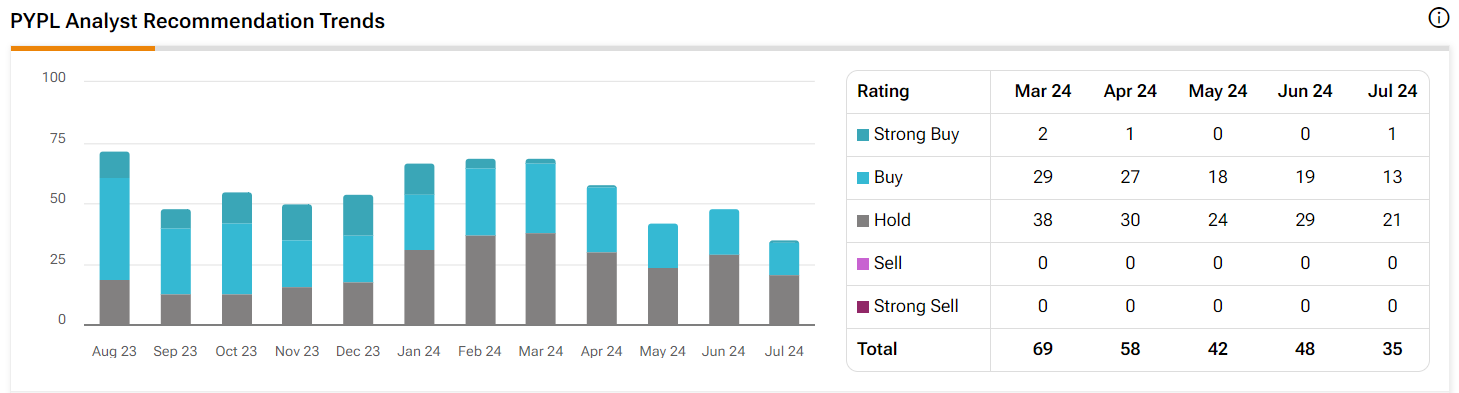Click the Strong Buy row label
Image resolution: width=1459 pixels, height=393 pixels.
pos(916,134)
